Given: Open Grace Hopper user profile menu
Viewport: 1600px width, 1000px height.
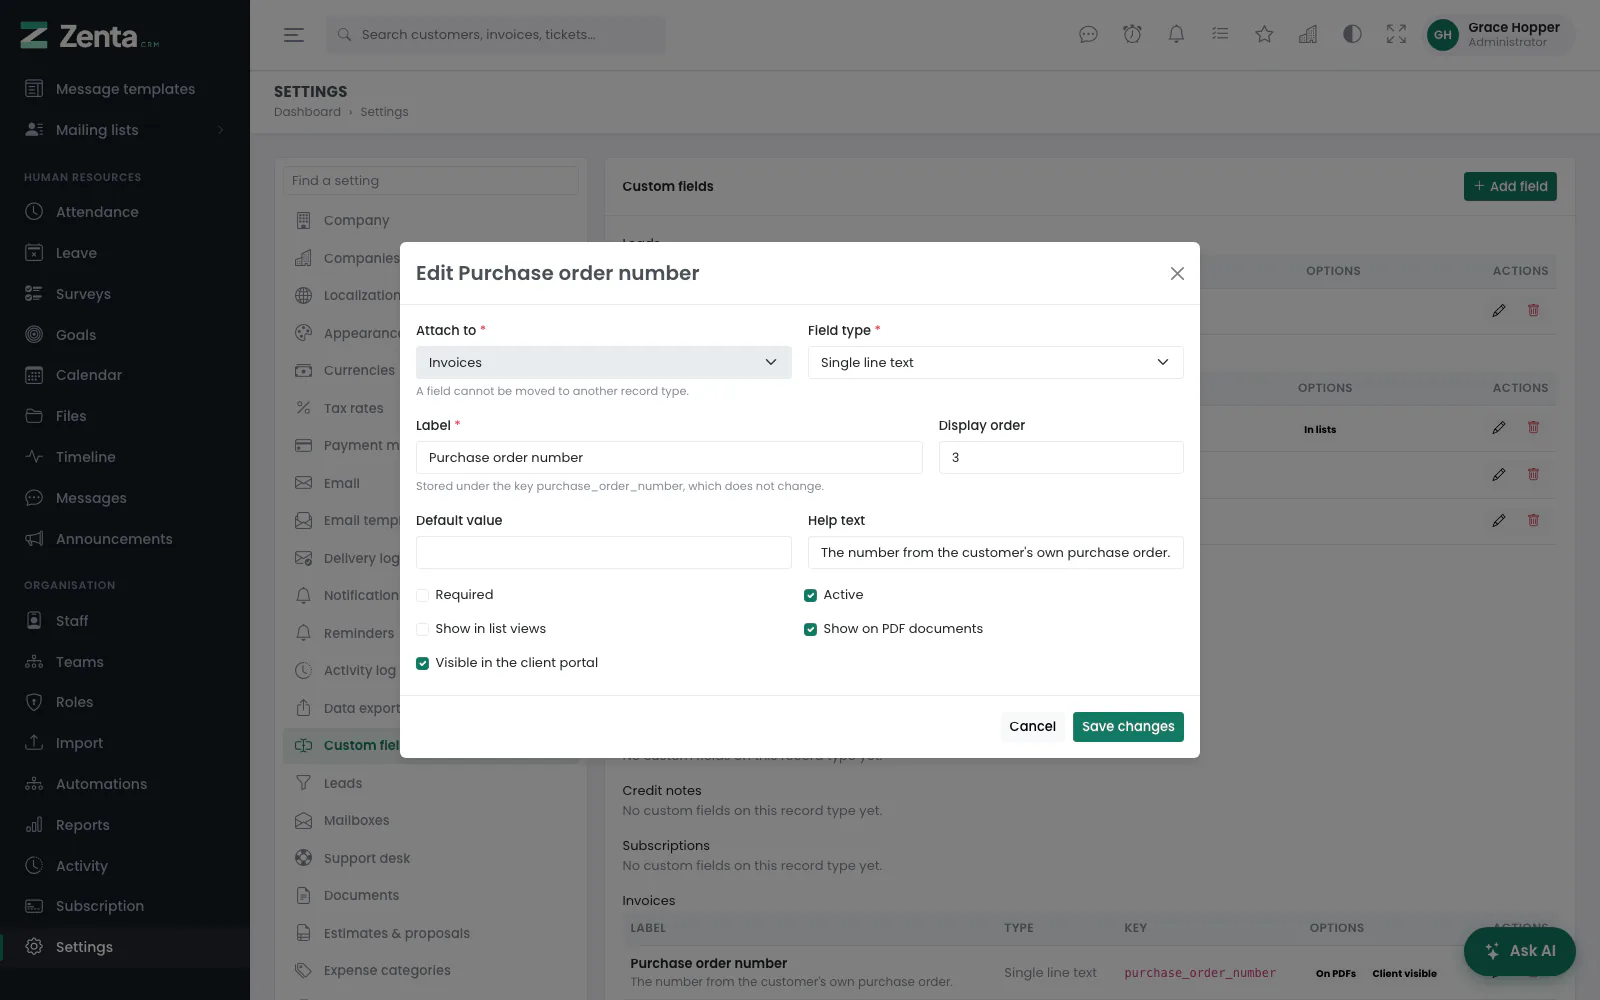Looking at the screenshot, I should (1500, 35).
